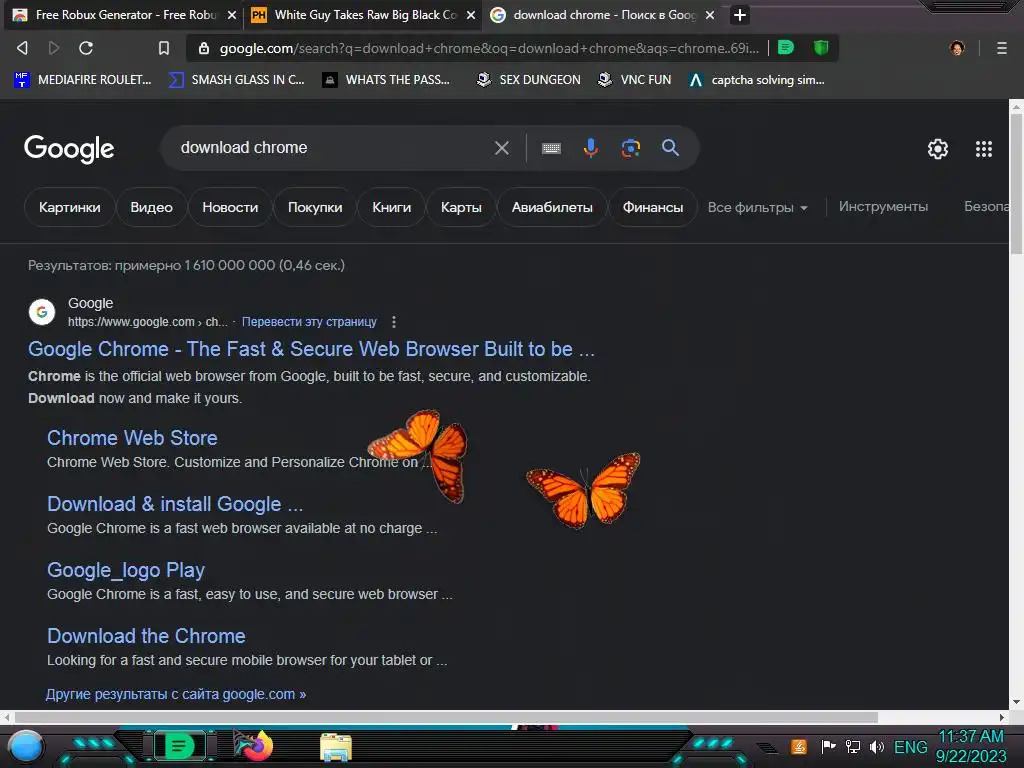The image size is (1024, 768).
Task: Open File Explorer from the taskbar
Action: point(336,748)
